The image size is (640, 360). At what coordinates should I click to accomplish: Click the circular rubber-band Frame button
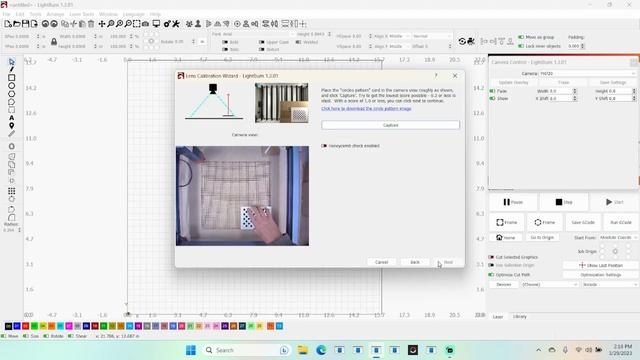click(x=544, y=222)
